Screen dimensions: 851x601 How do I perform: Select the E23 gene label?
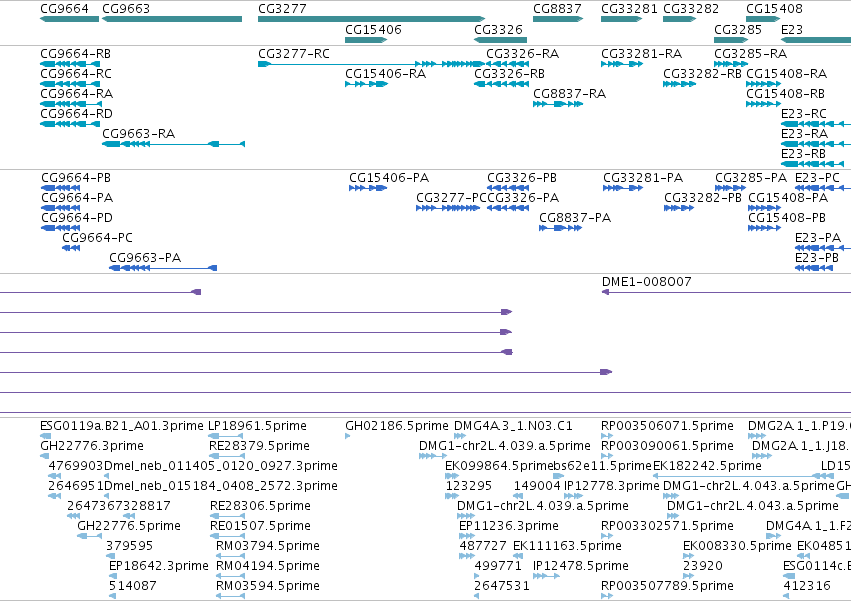tap(792, 29)
